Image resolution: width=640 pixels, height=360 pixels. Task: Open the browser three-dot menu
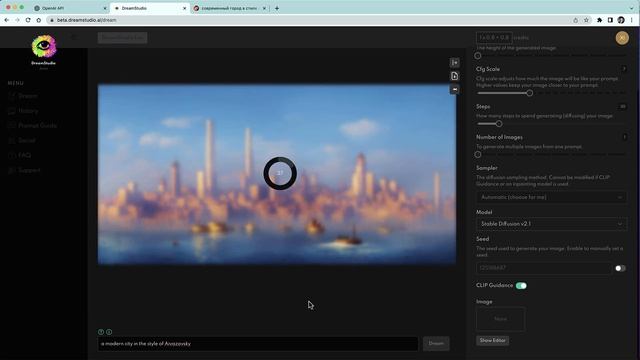coord(631,20)
